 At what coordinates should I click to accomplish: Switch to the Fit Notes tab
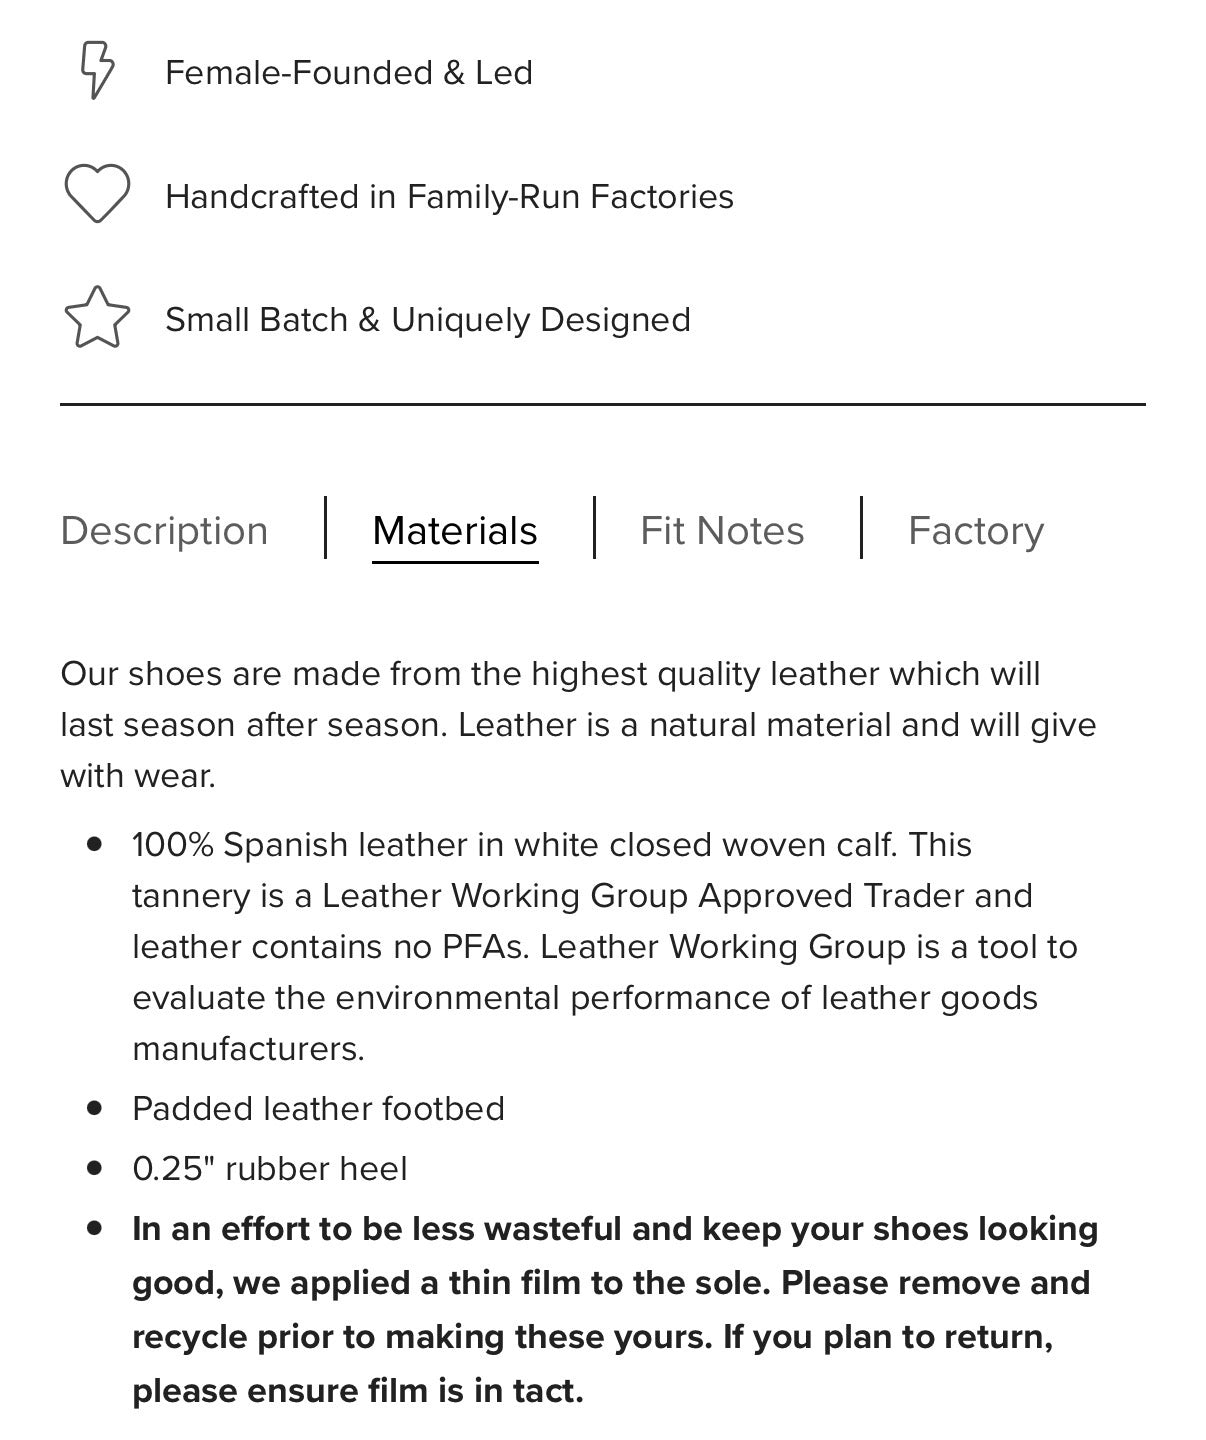[722, 530]
